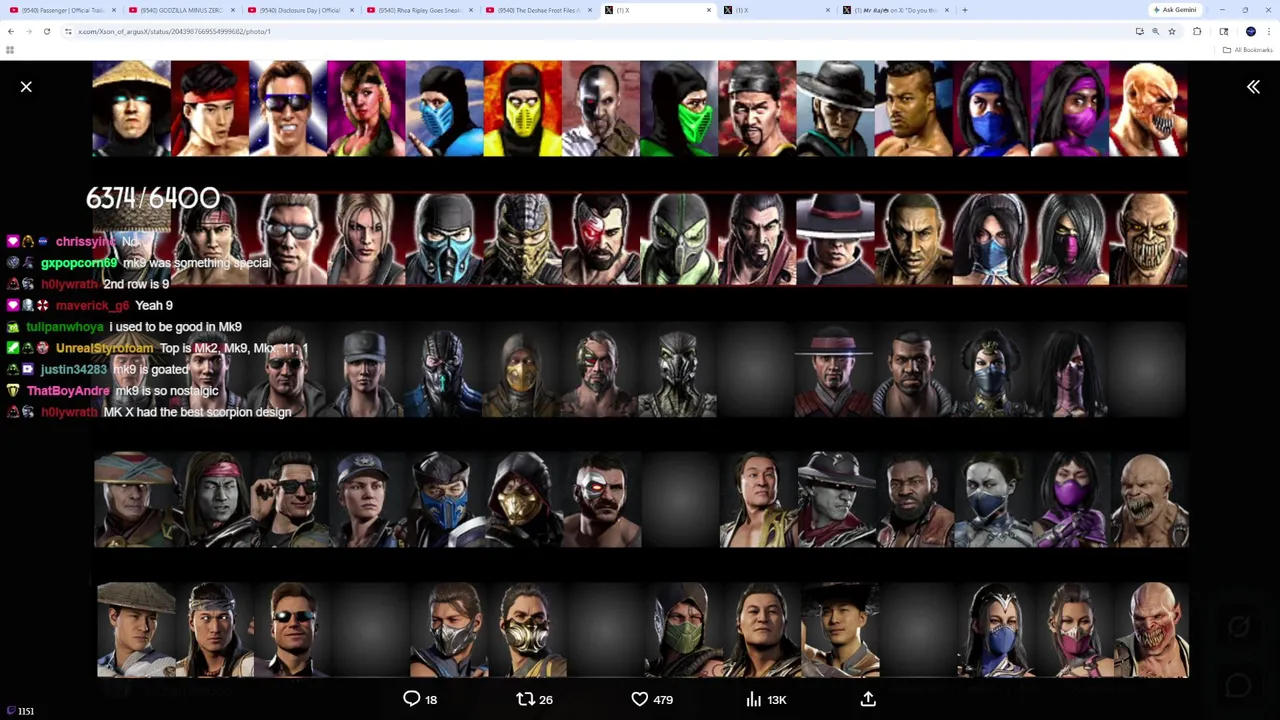This screenshot has width=1280, height=720.
Task: Switch to the inactive (1) X tab
Action: (774, 10)
